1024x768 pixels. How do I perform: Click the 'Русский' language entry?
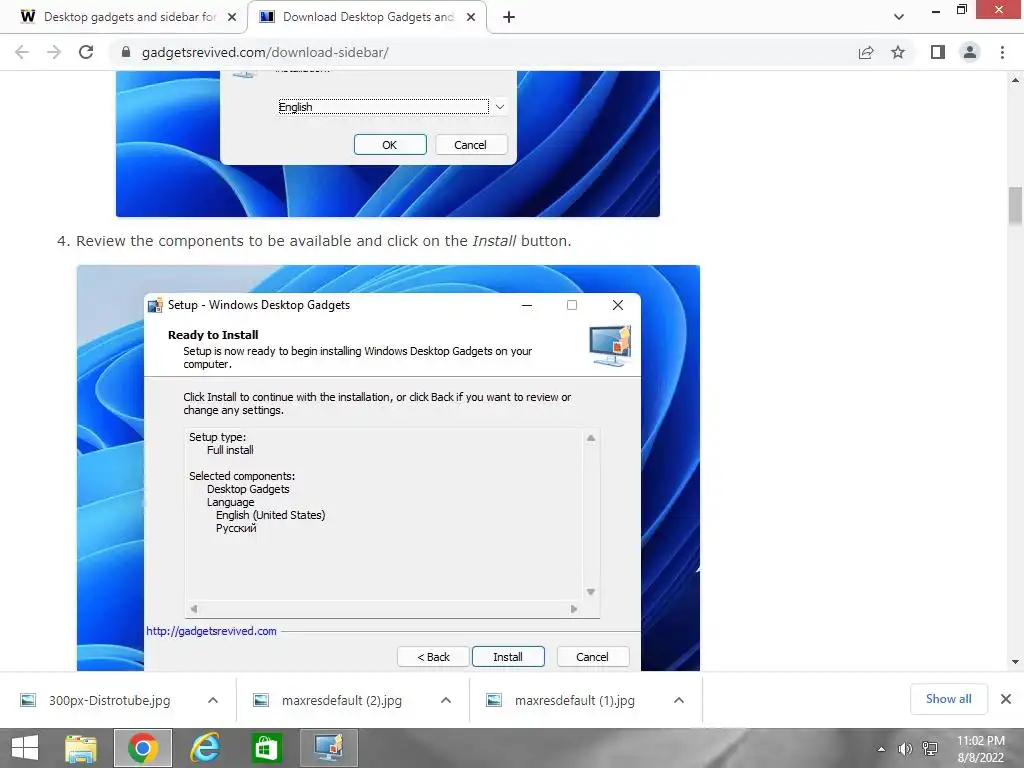pos(236,528)
